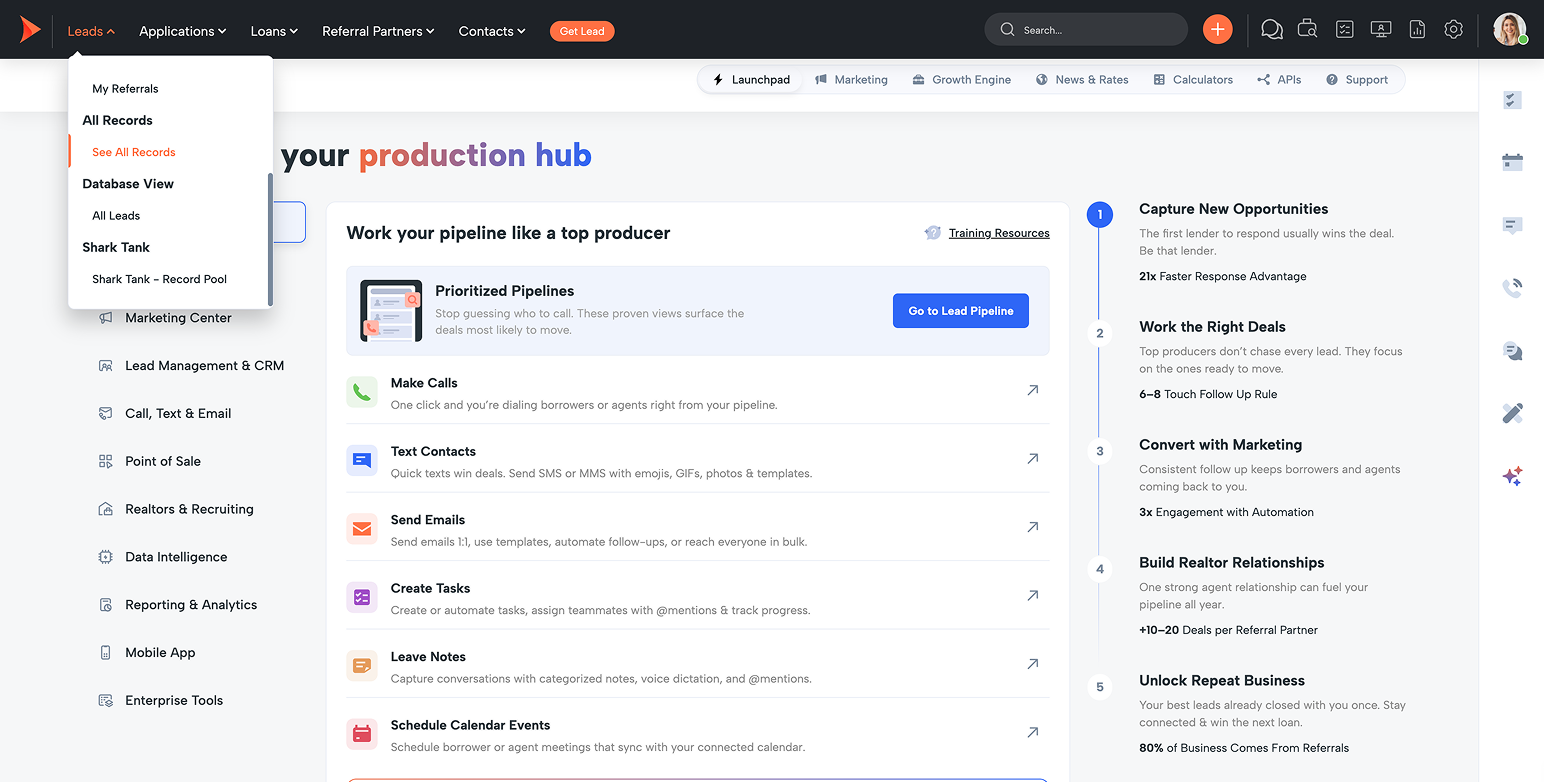Switch to the Launchpad tab

[751, 80]
